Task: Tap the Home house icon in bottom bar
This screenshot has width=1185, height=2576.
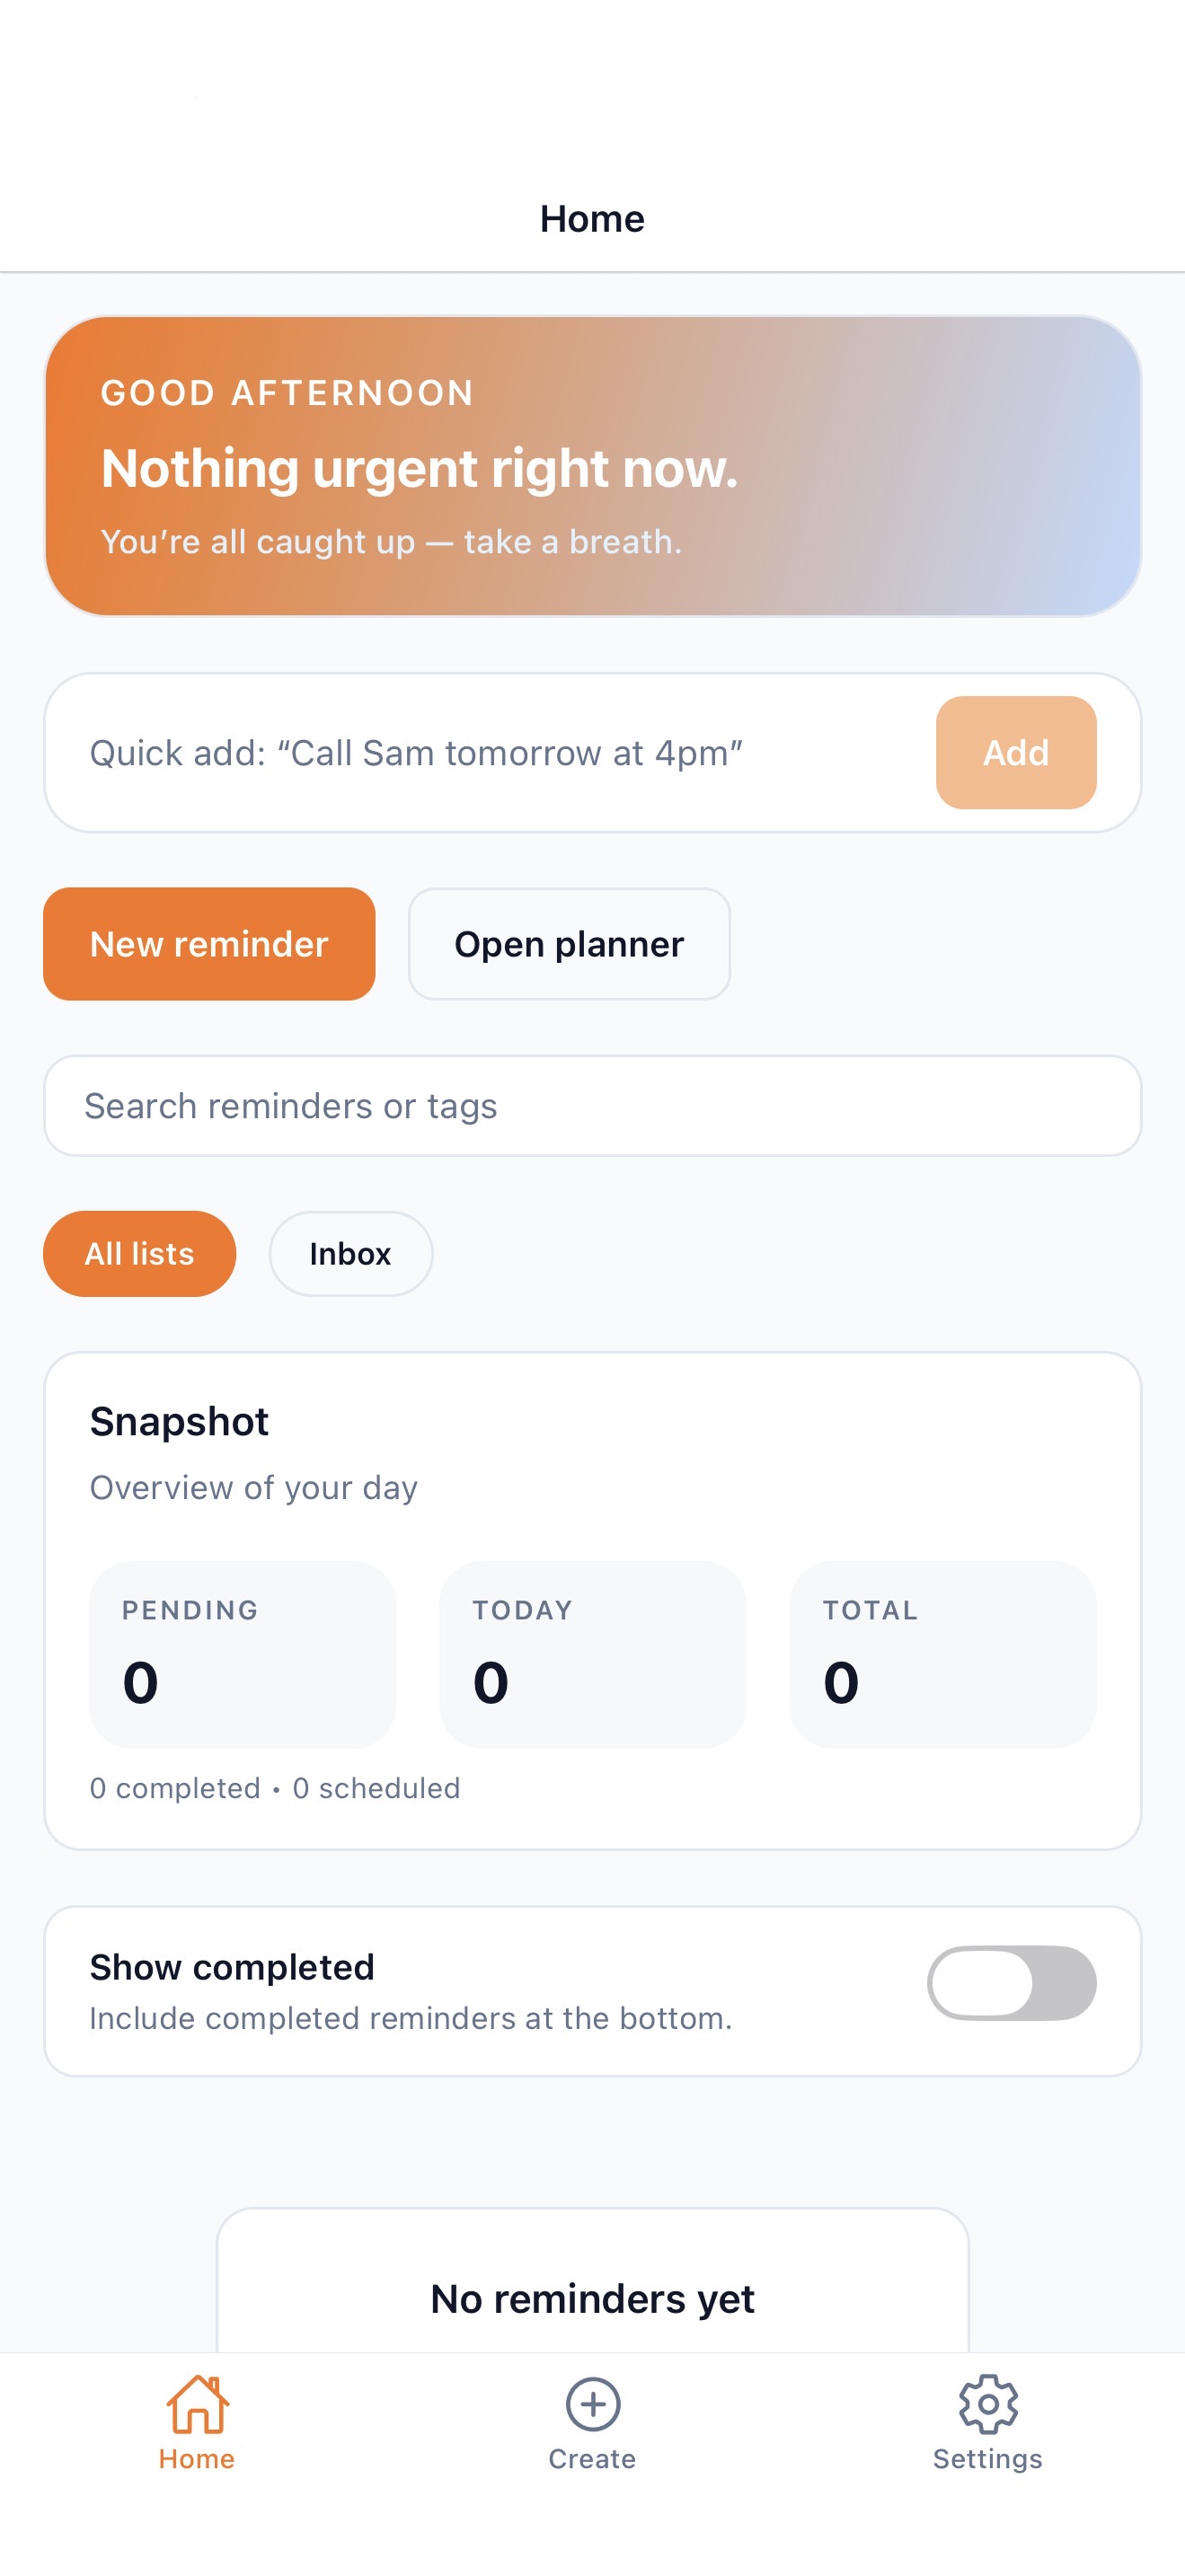Action: pyautogui.click(x=197, y=2405)
